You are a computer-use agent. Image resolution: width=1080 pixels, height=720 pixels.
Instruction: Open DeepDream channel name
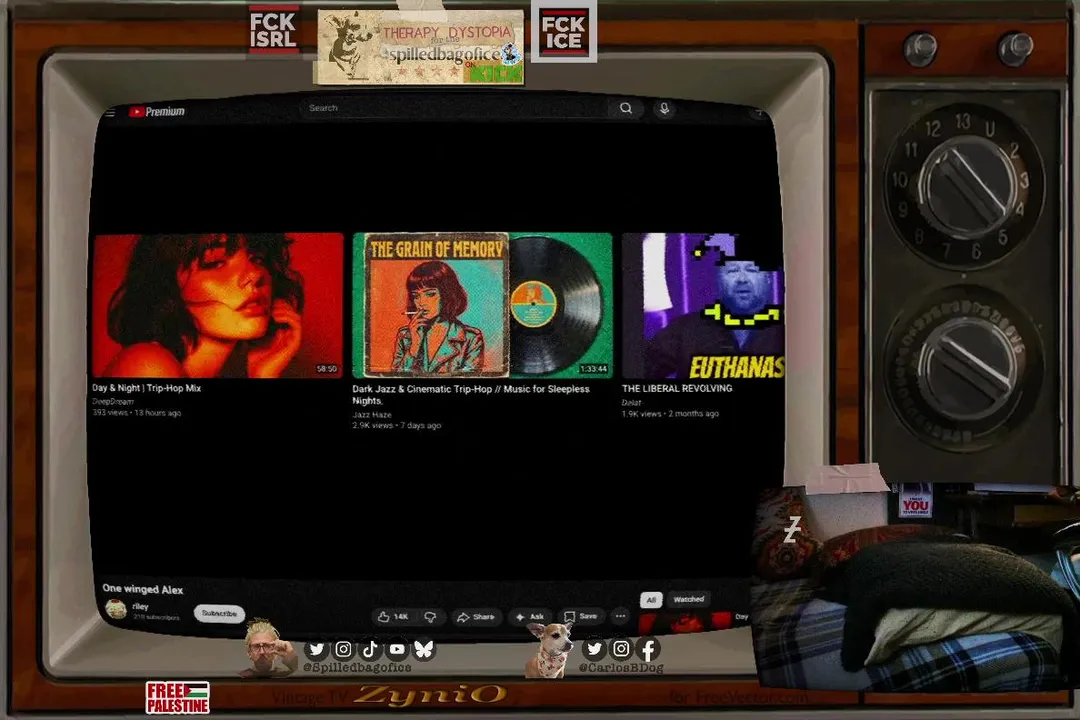[x=113, y=401]
